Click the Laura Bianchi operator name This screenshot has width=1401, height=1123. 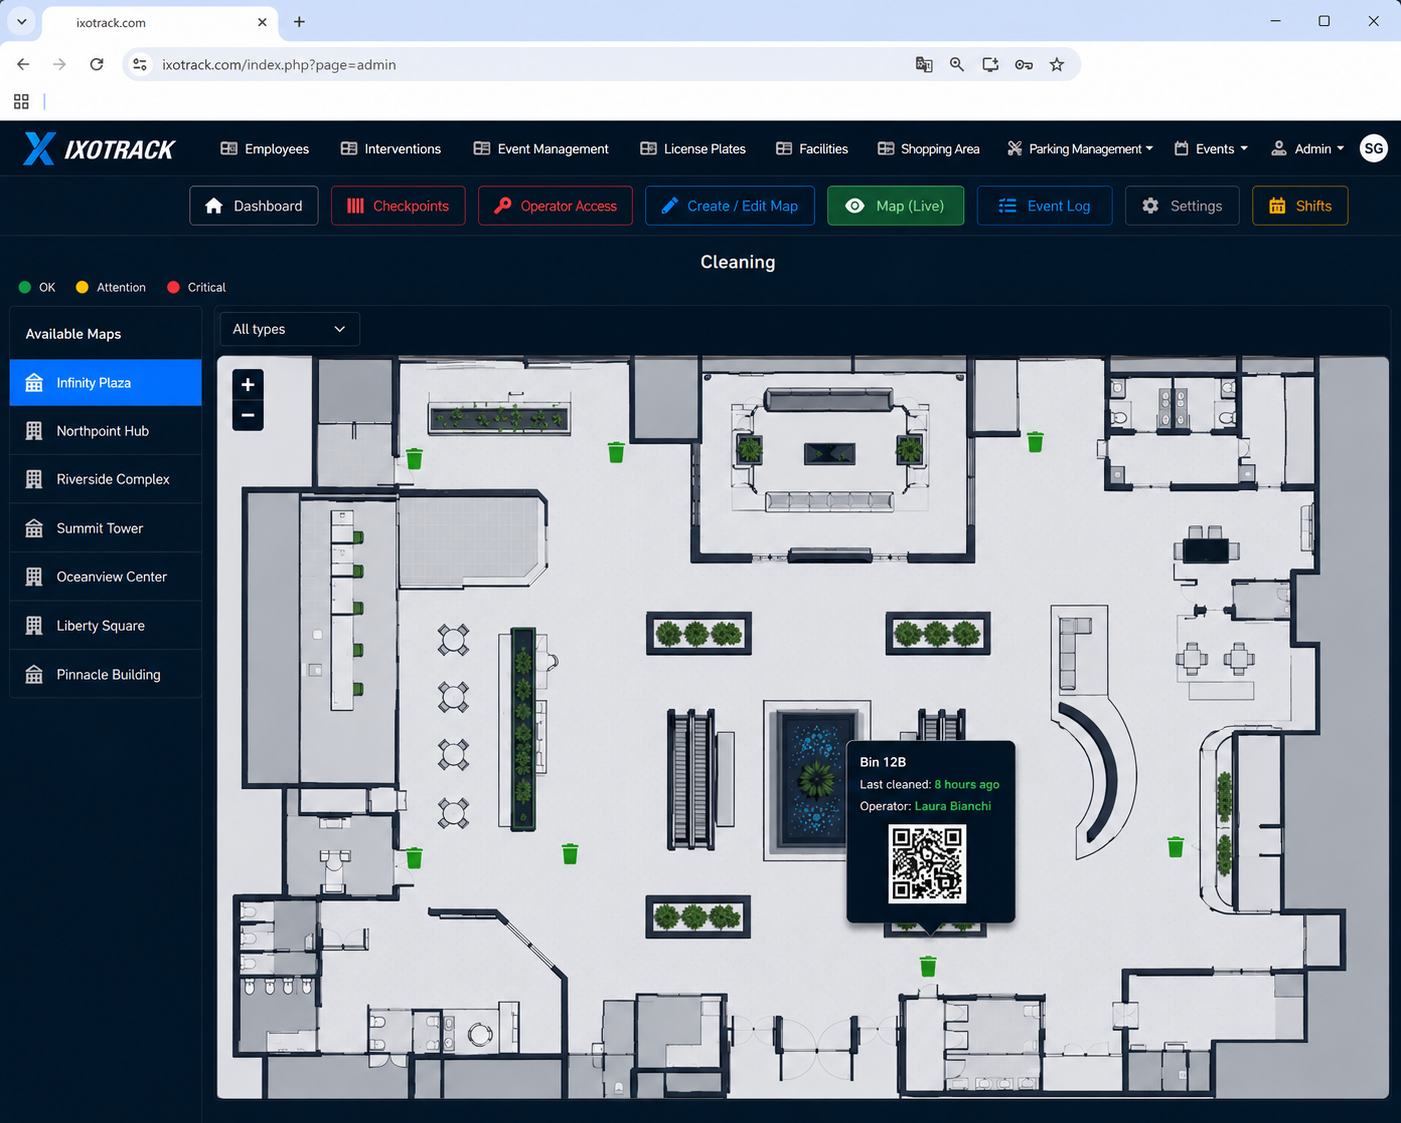[953, 806]
